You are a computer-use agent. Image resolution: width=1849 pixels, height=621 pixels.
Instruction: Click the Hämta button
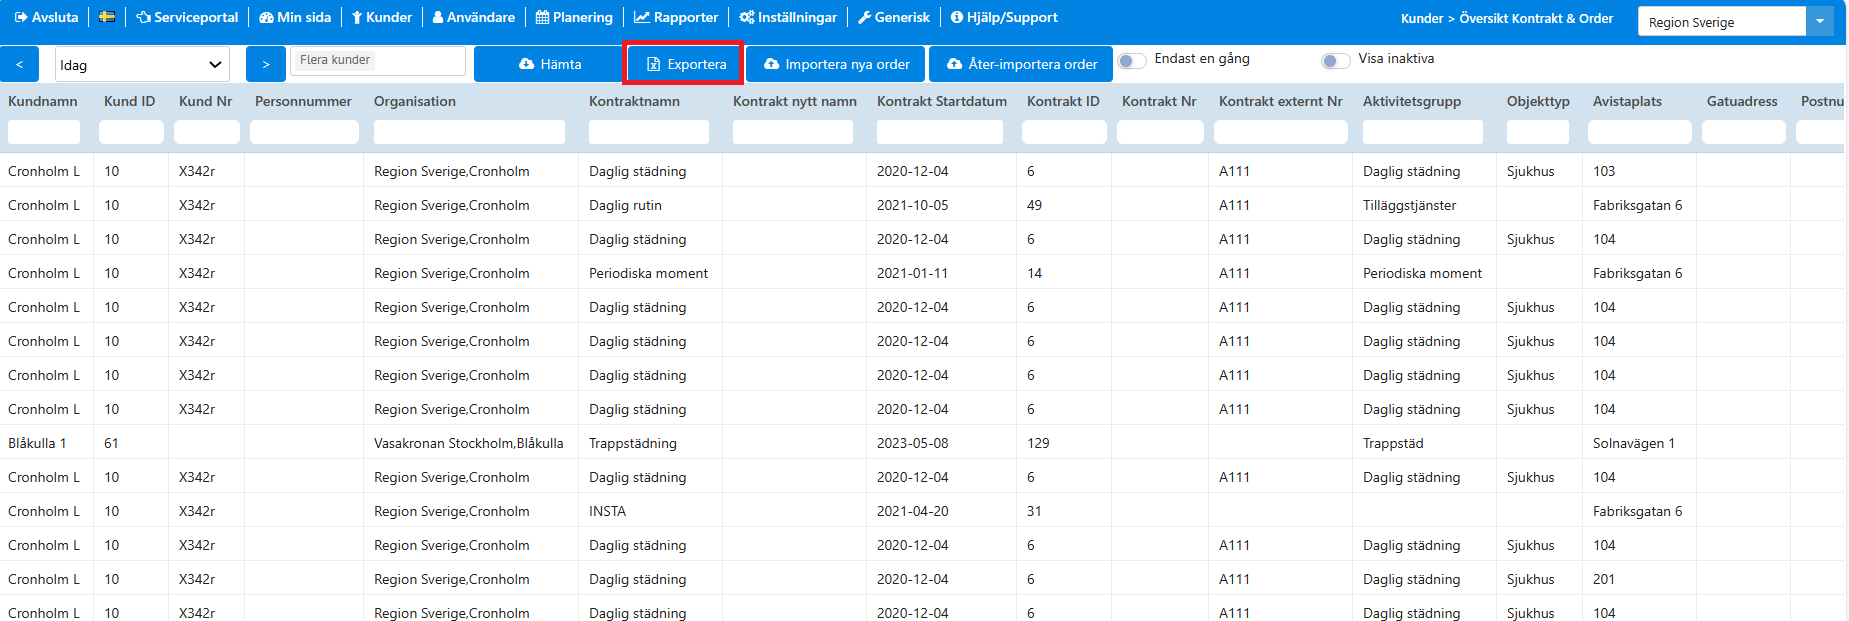point(550,64)
